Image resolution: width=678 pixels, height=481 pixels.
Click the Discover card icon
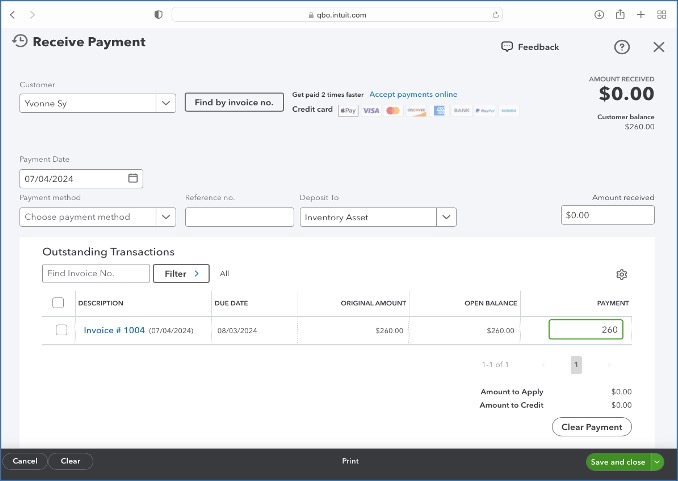point(416,111)
